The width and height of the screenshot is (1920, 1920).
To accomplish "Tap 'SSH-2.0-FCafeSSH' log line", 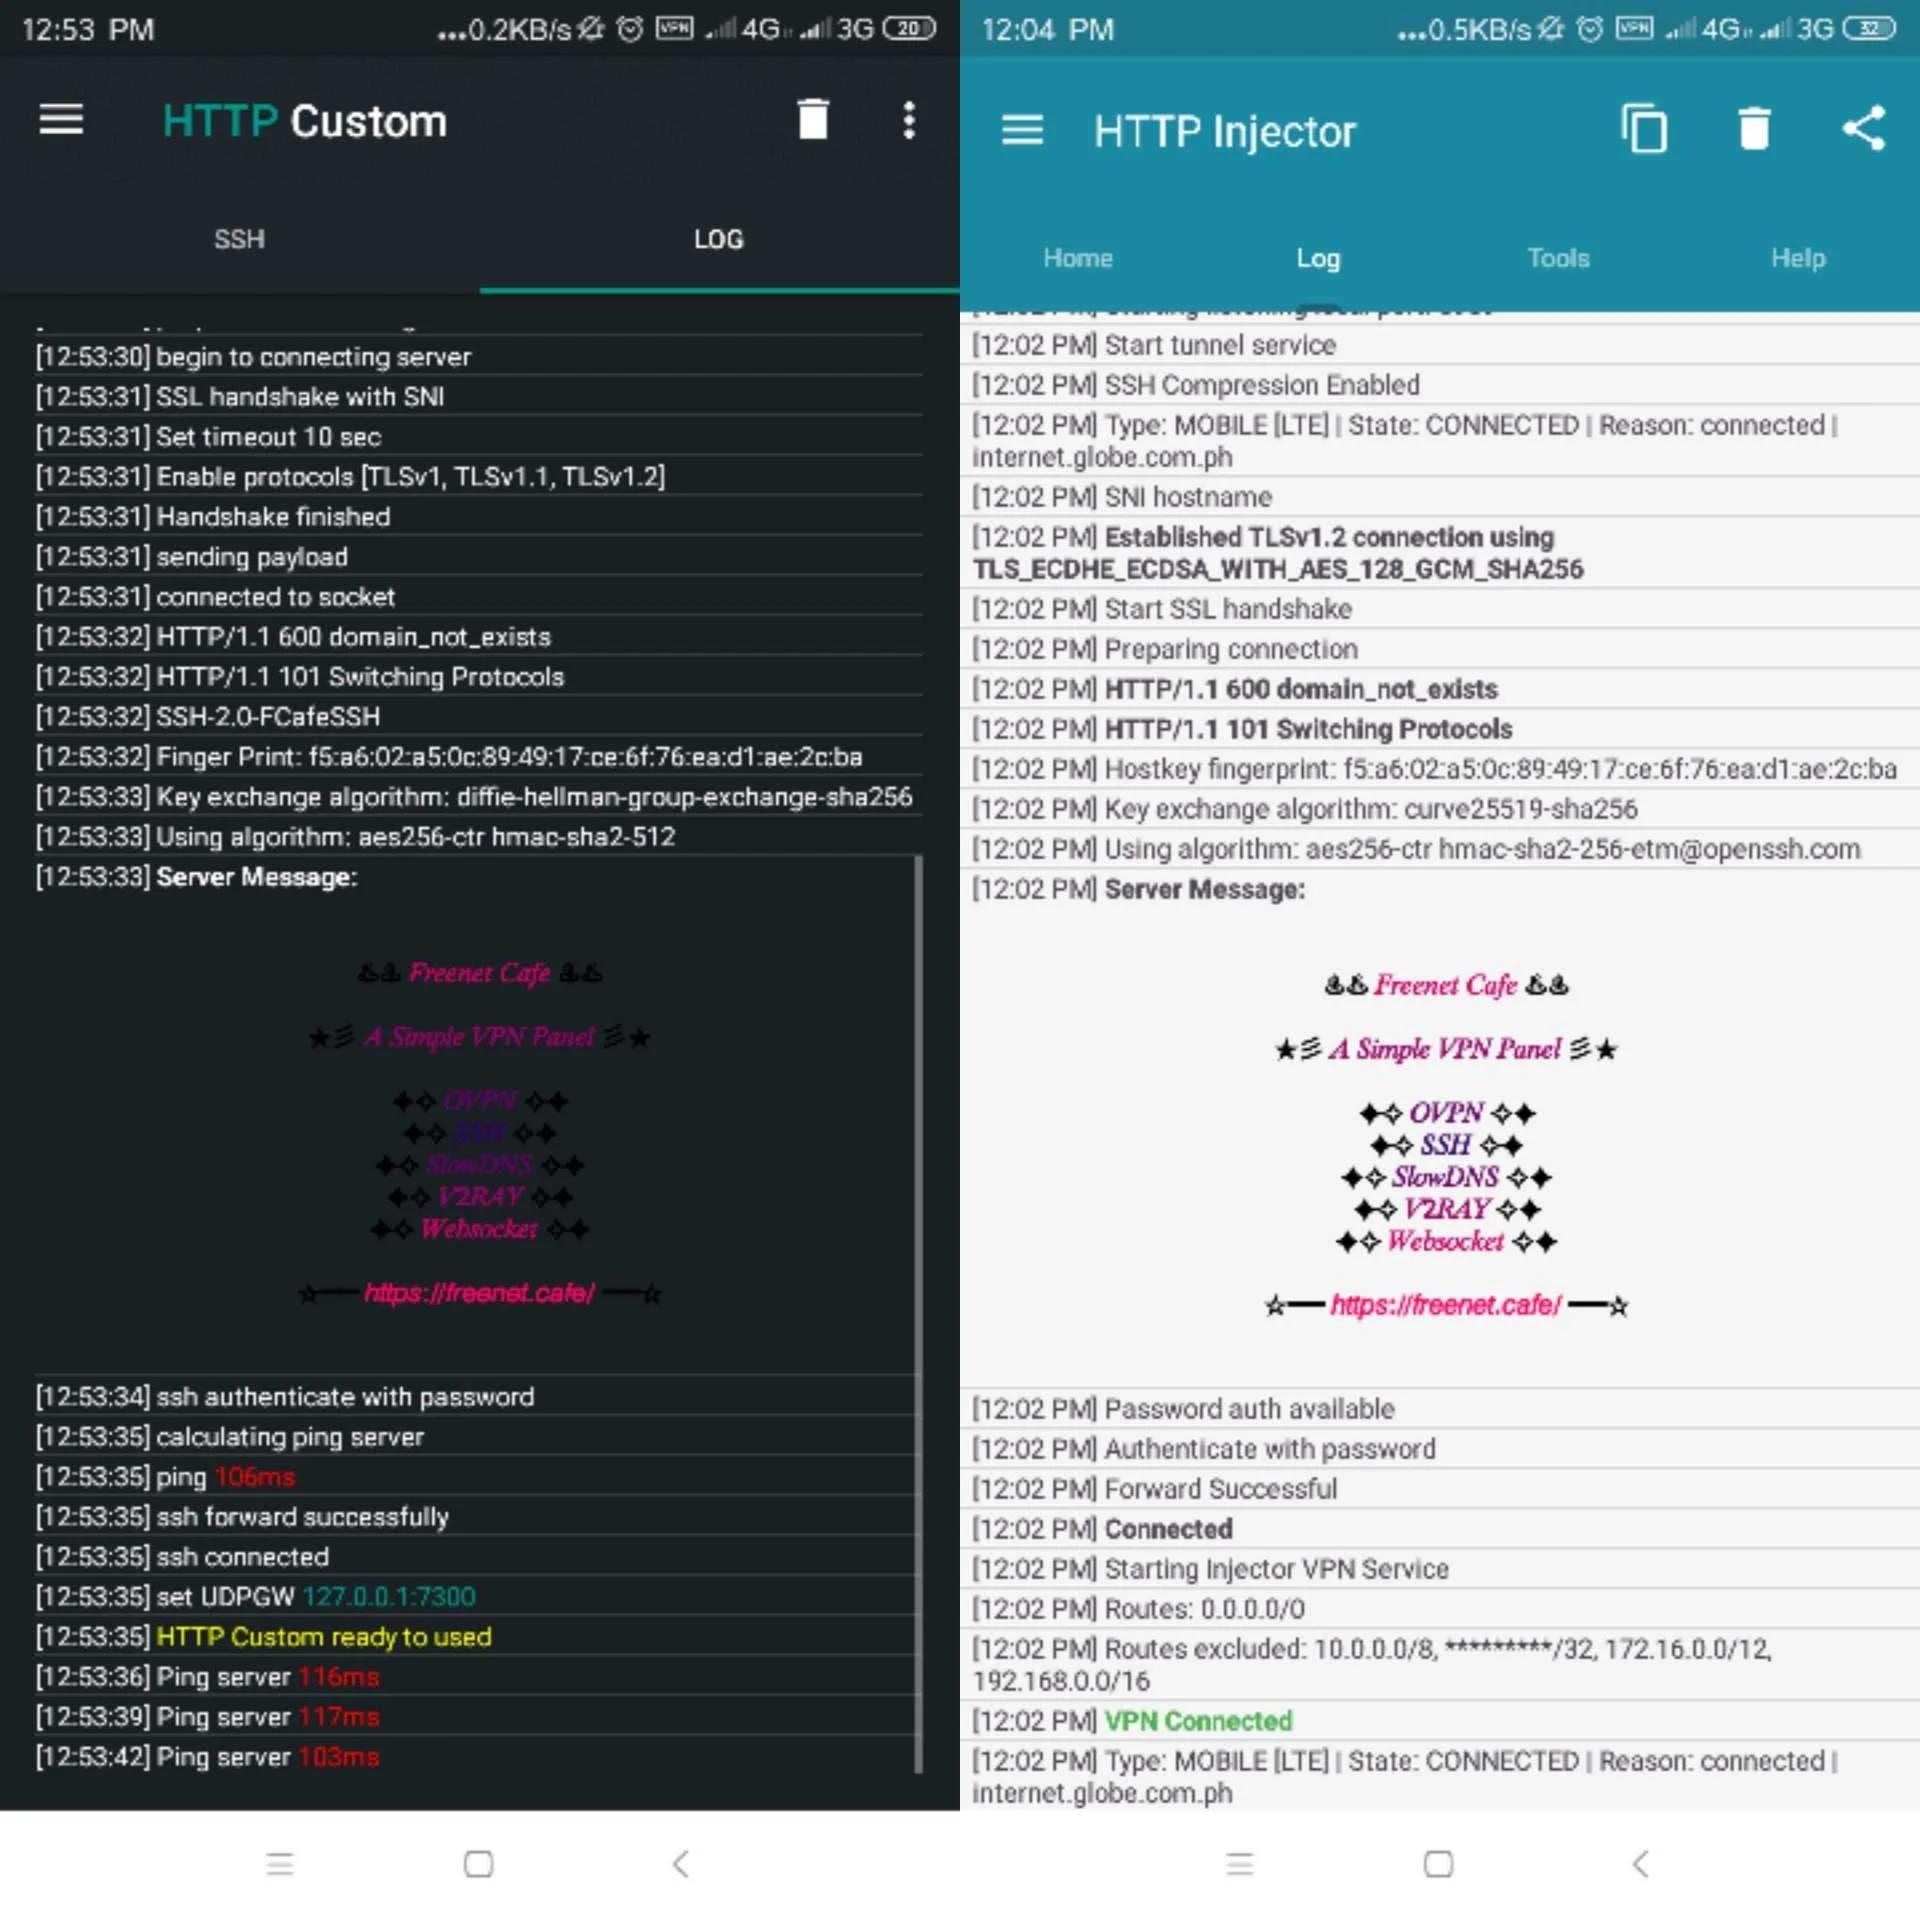I will (x=478, y=716).
